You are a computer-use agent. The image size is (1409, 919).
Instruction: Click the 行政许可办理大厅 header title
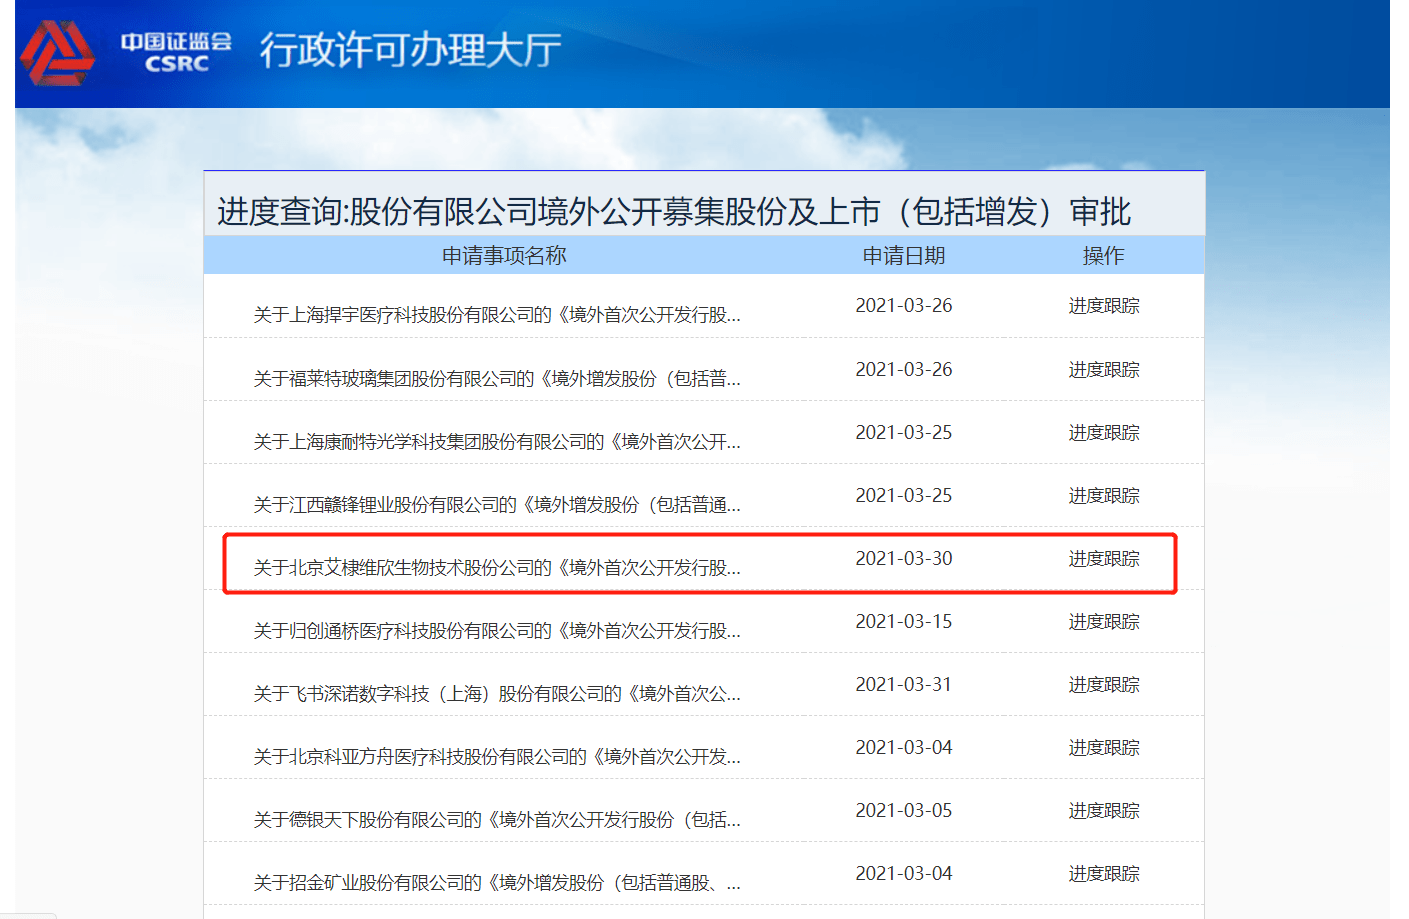[x=411, y=50]
